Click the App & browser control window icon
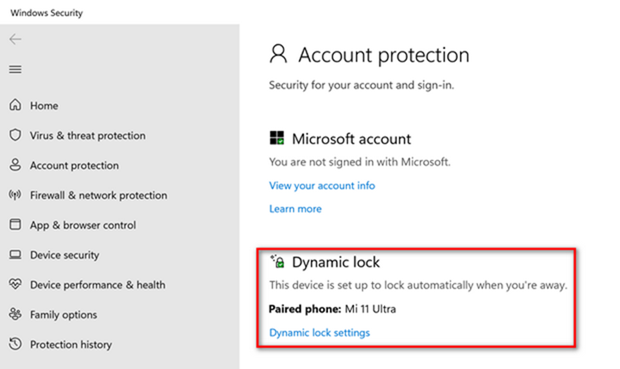620x369 pixels. 15,225
